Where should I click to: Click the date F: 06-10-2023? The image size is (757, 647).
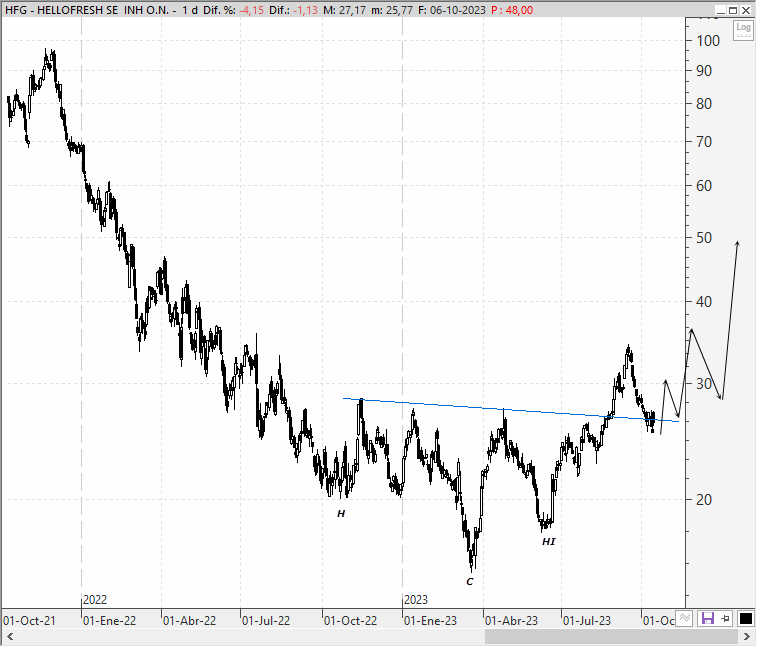(x=451, y=10)
